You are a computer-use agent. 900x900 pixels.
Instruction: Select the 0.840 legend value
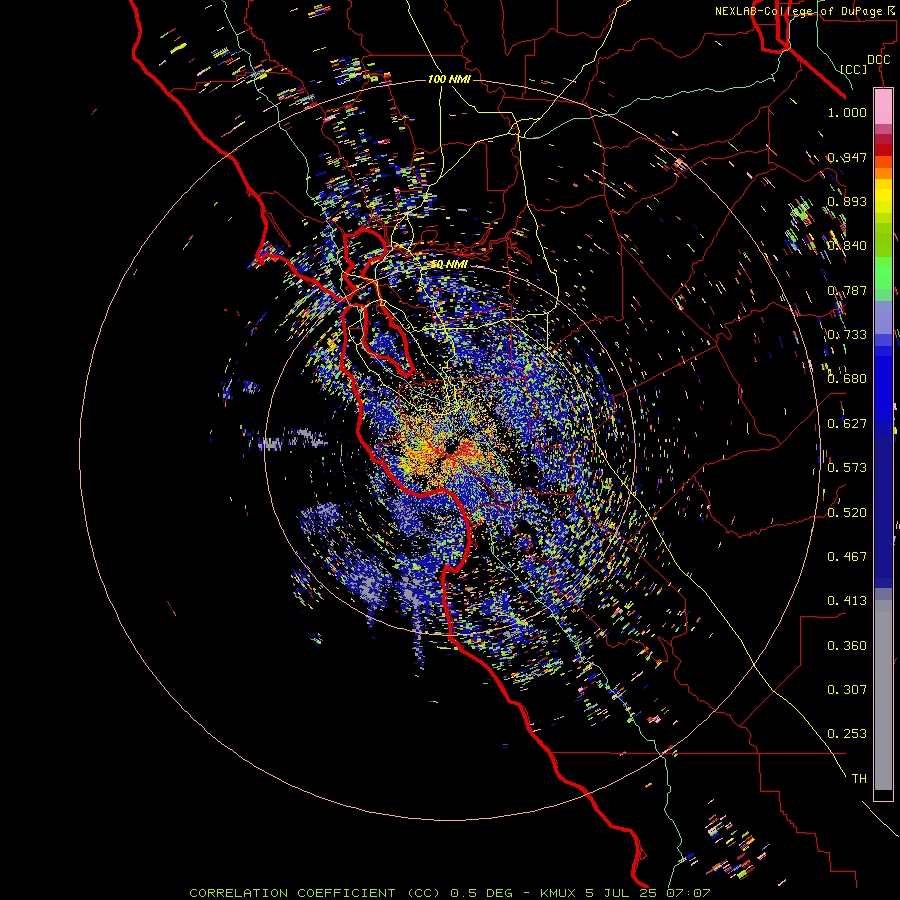click(847, 245)
